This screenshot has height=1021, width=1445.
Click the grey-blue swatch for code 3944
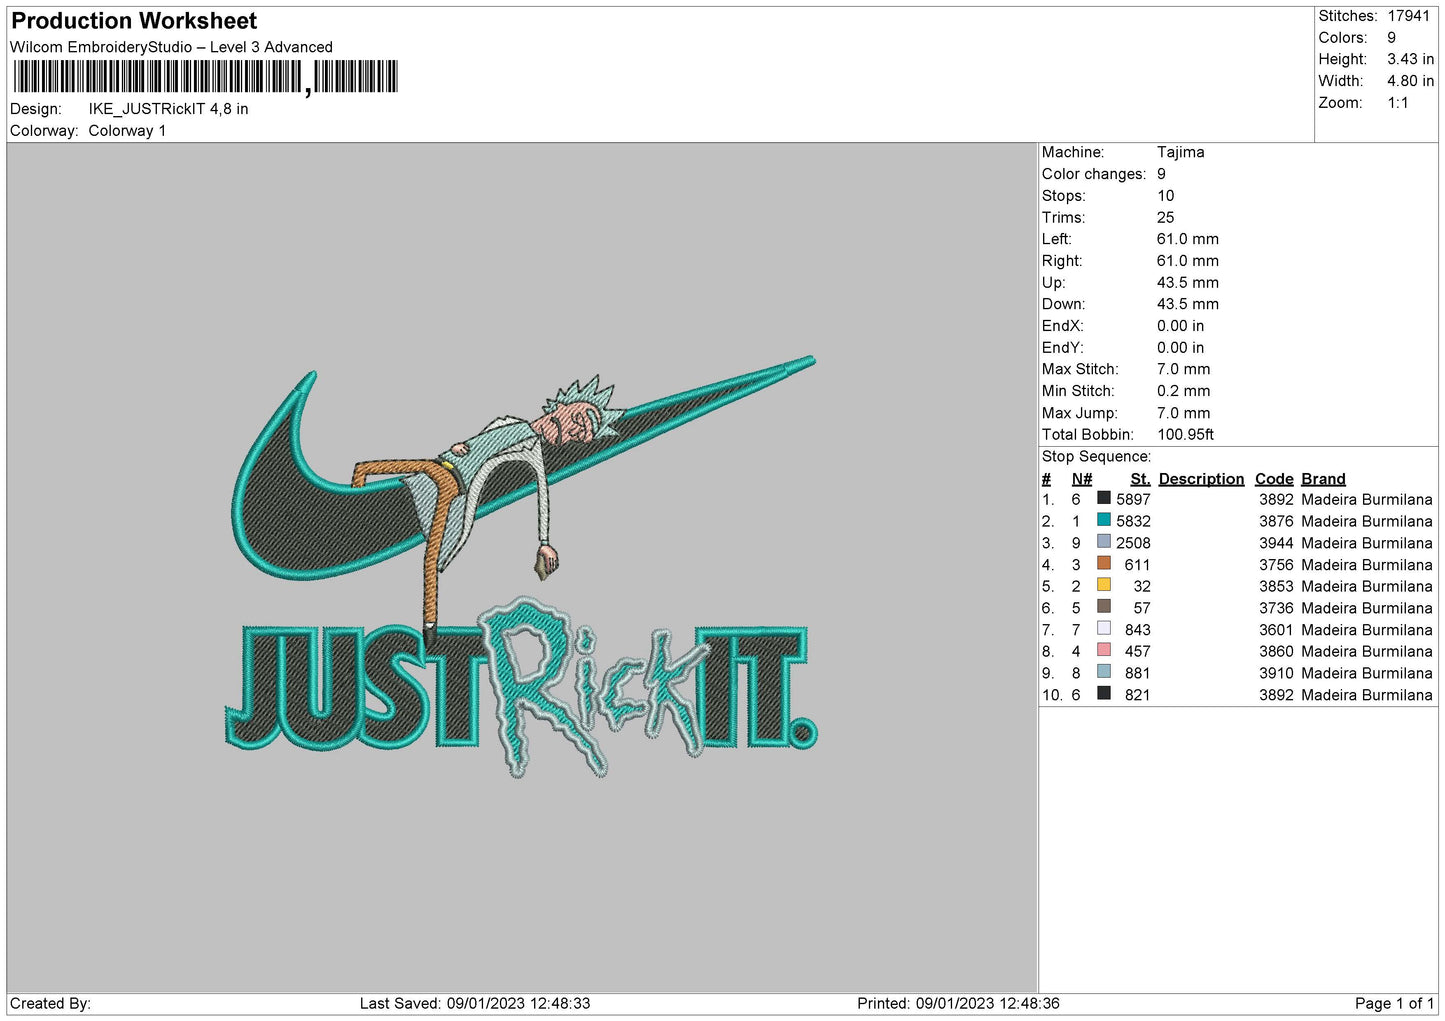[1103, 542]
